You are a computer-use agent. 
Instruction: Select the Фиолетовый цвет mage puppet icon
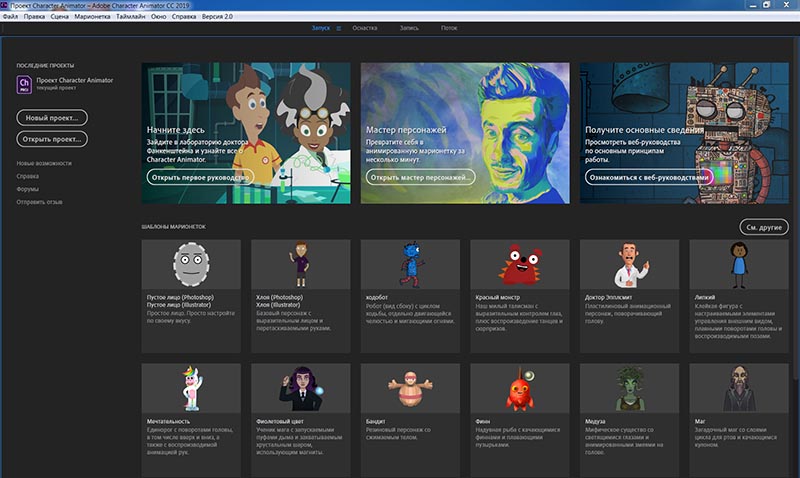click(x=301, y=388)
